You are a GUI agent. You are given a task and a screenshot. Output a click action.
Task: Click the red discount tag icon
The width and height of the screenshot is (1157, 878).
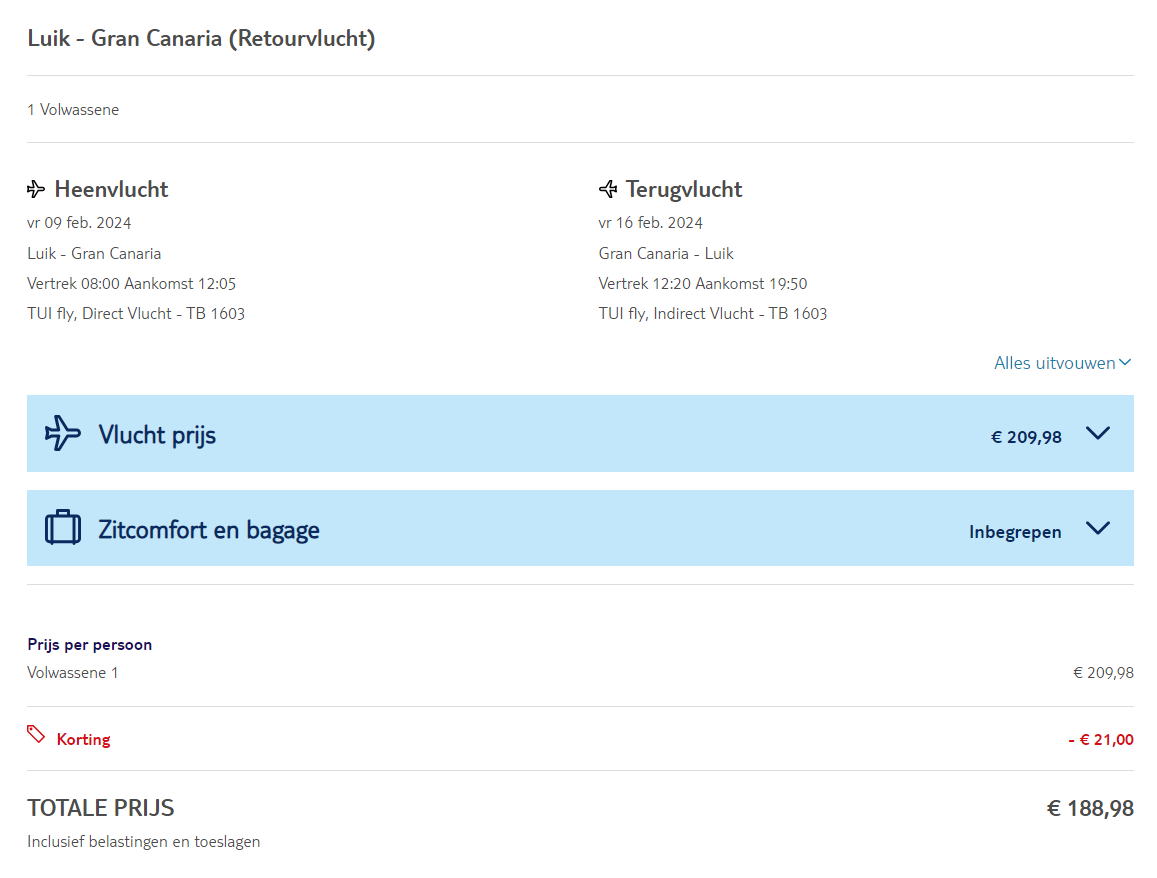36,735
